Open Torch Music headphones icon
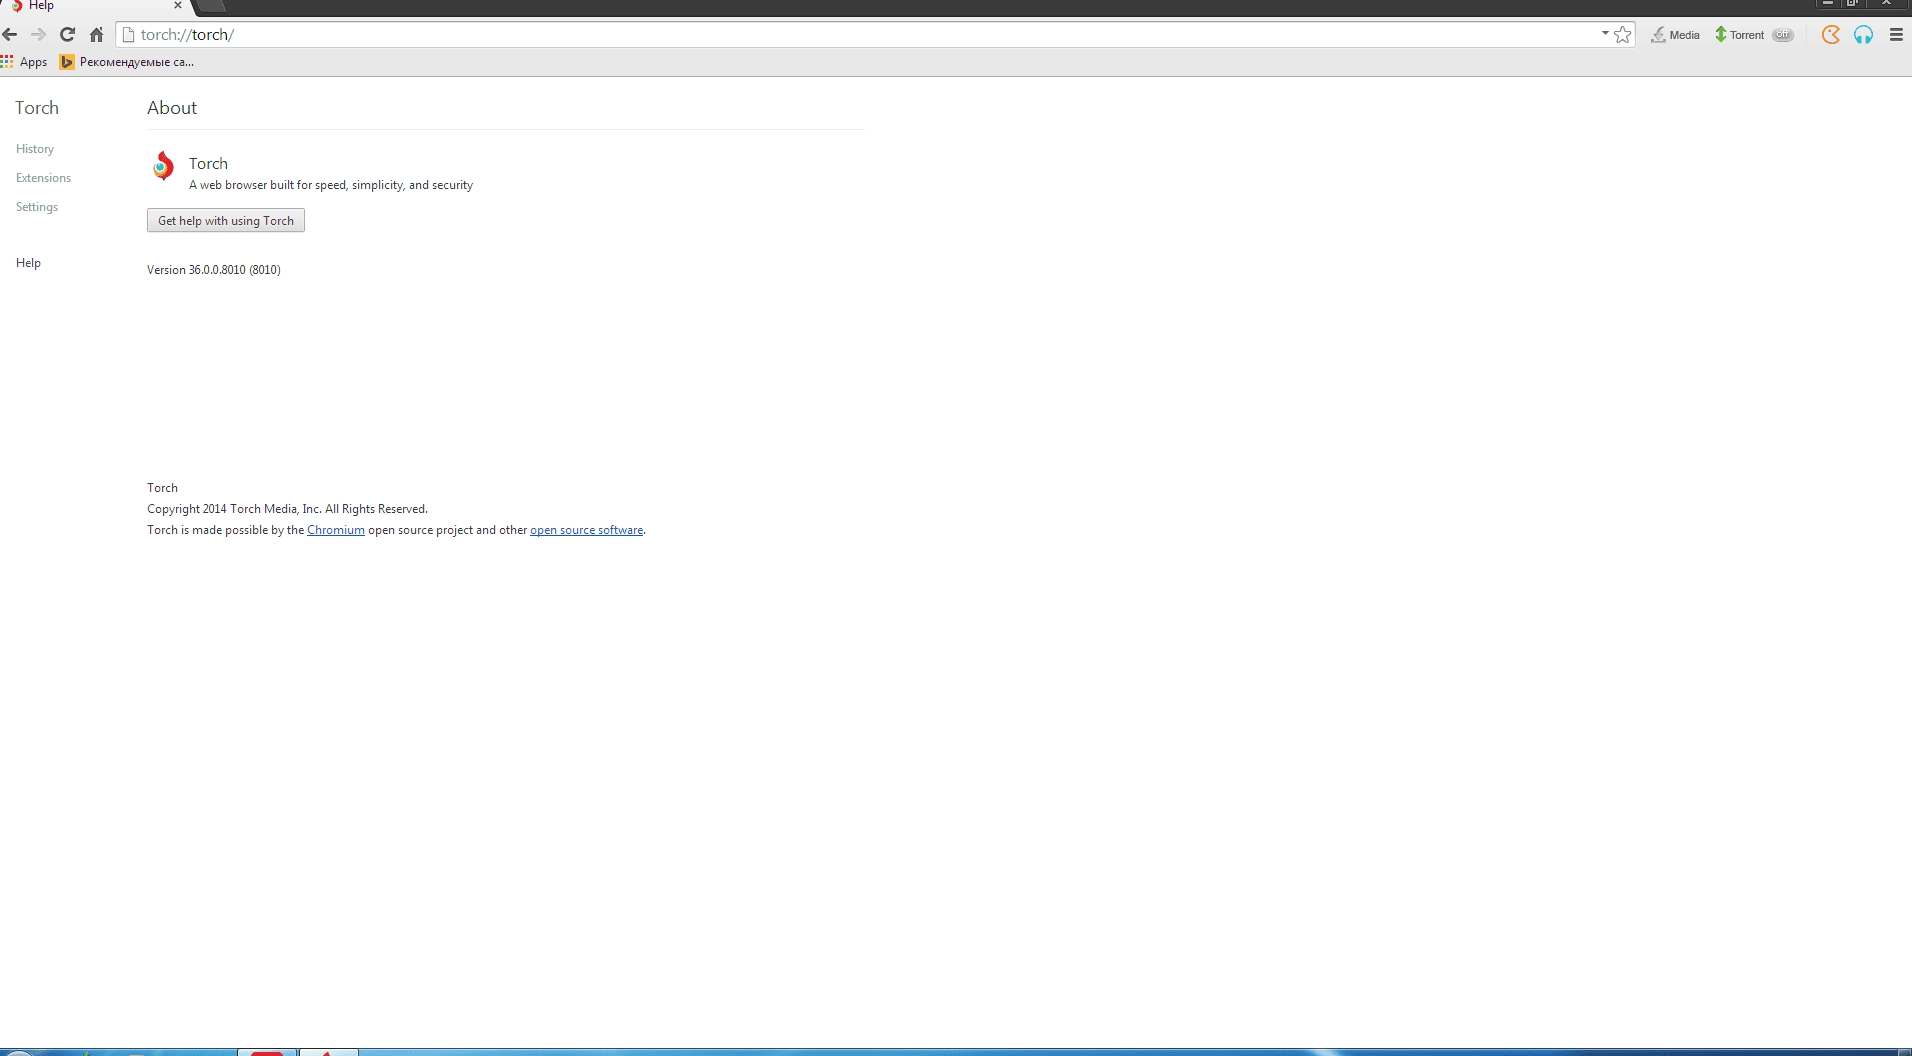 click(1863, 35)
